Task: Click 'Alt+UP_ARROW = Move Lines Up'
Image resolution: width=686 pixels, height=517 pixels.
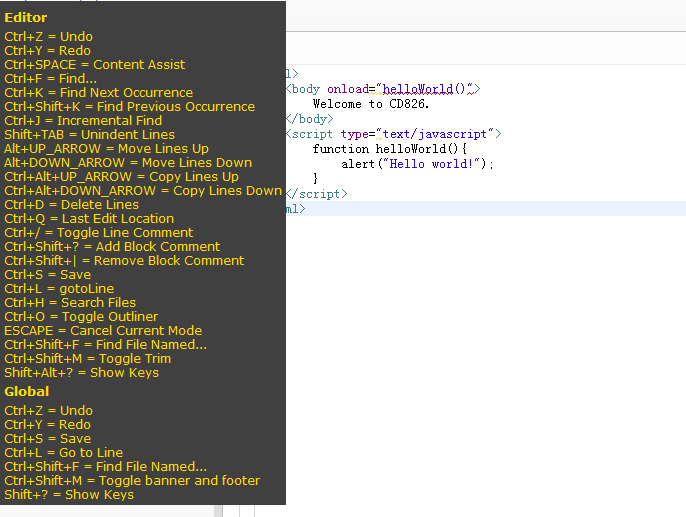Action: coord(107,149)
